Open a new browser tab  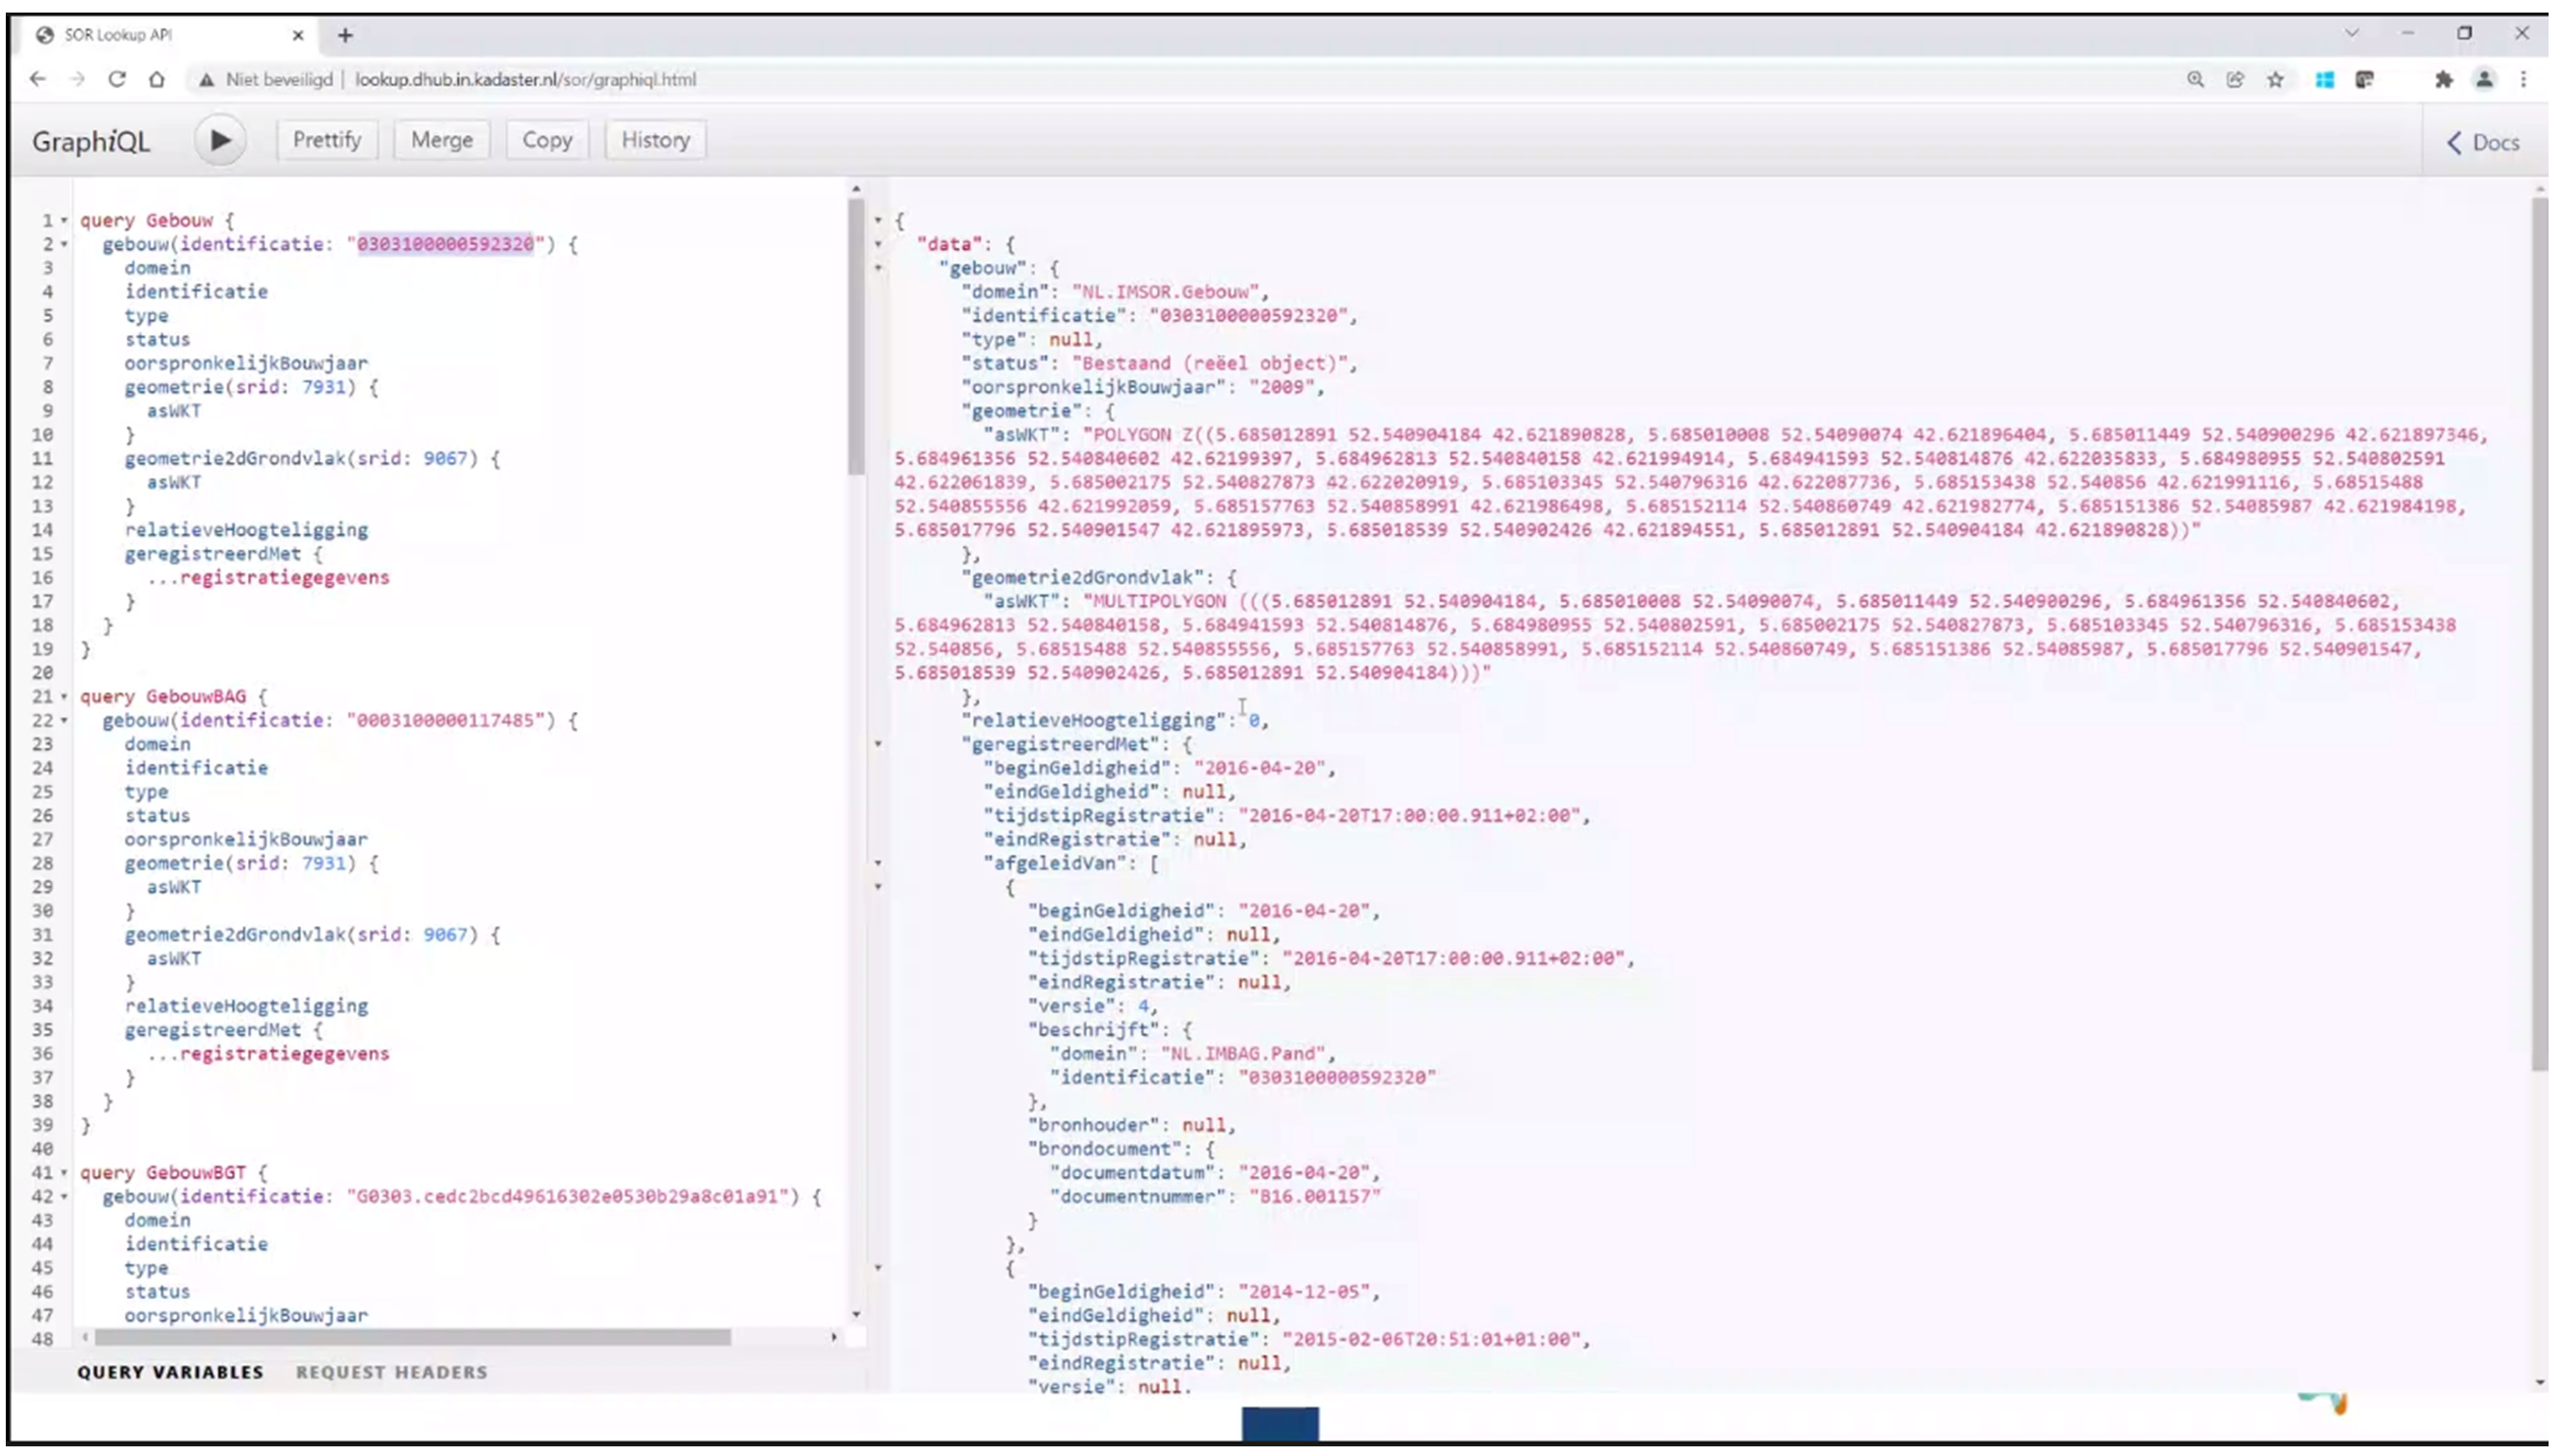(x=346, y=35)
